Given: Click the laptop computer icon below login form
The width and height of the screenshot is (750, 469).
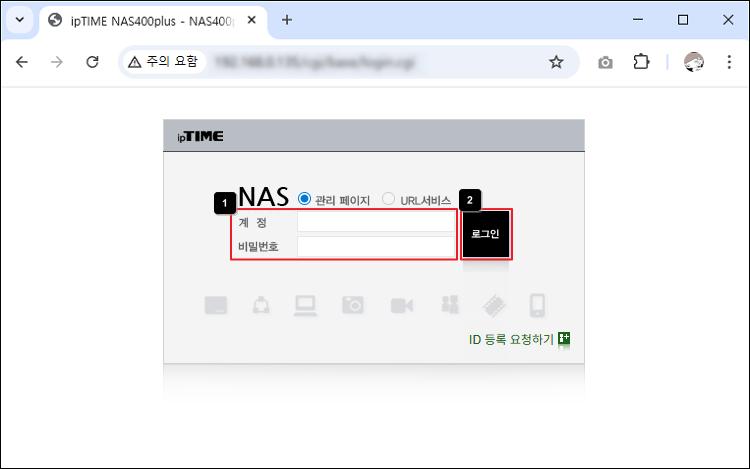Looking at the screenshot, I should (x=305, y=305).
